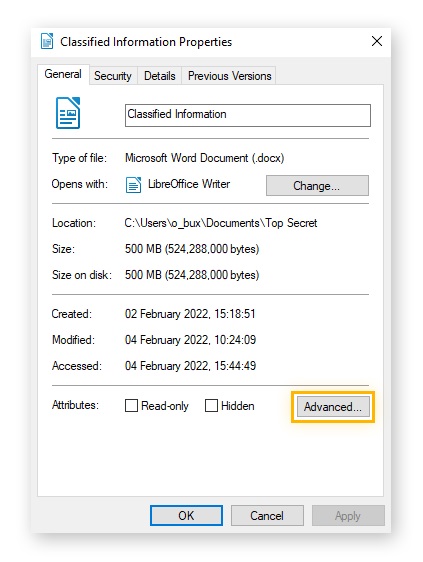Switch to the Security tab
This screenshot has width=423, height=562.
click(113, 76)
